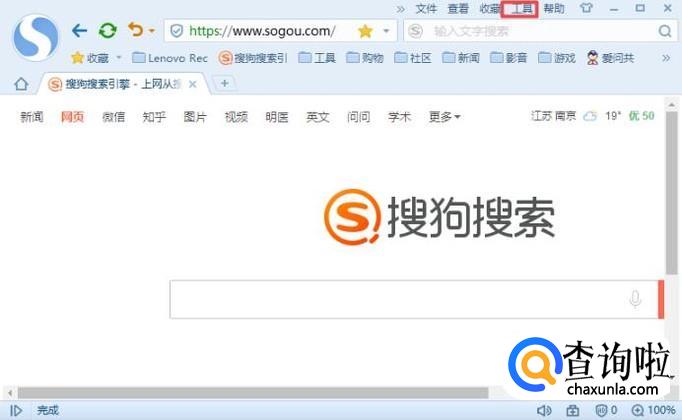This screenshot has width=682, height=420.
Task: Click the cloud weather icon
Action: (x=589, y=116)
